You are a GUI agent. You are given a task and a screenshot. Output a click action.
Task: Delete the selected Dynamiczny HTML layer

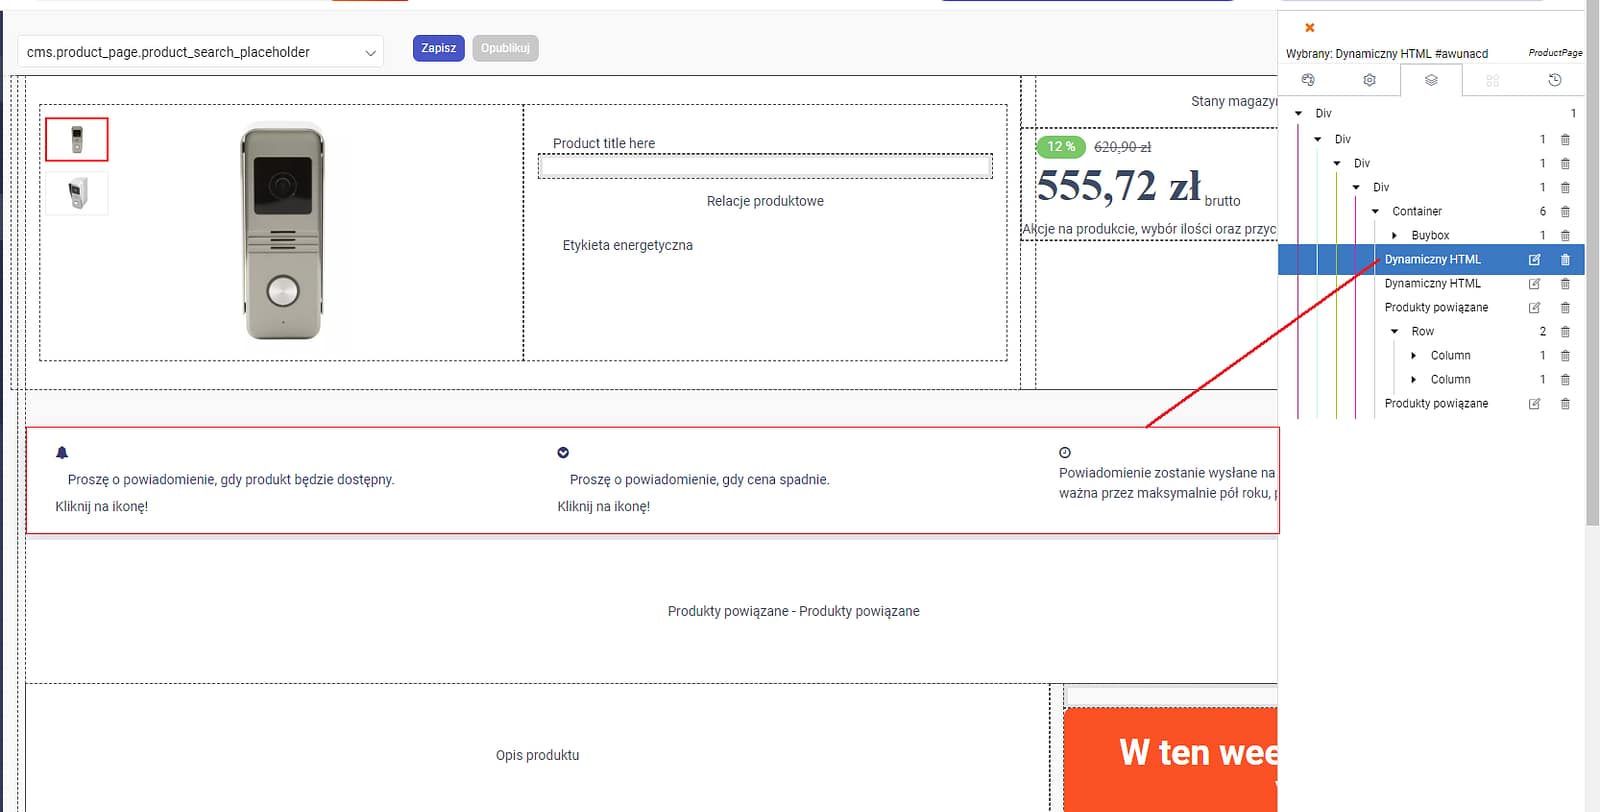click(x=1565, y=260)
